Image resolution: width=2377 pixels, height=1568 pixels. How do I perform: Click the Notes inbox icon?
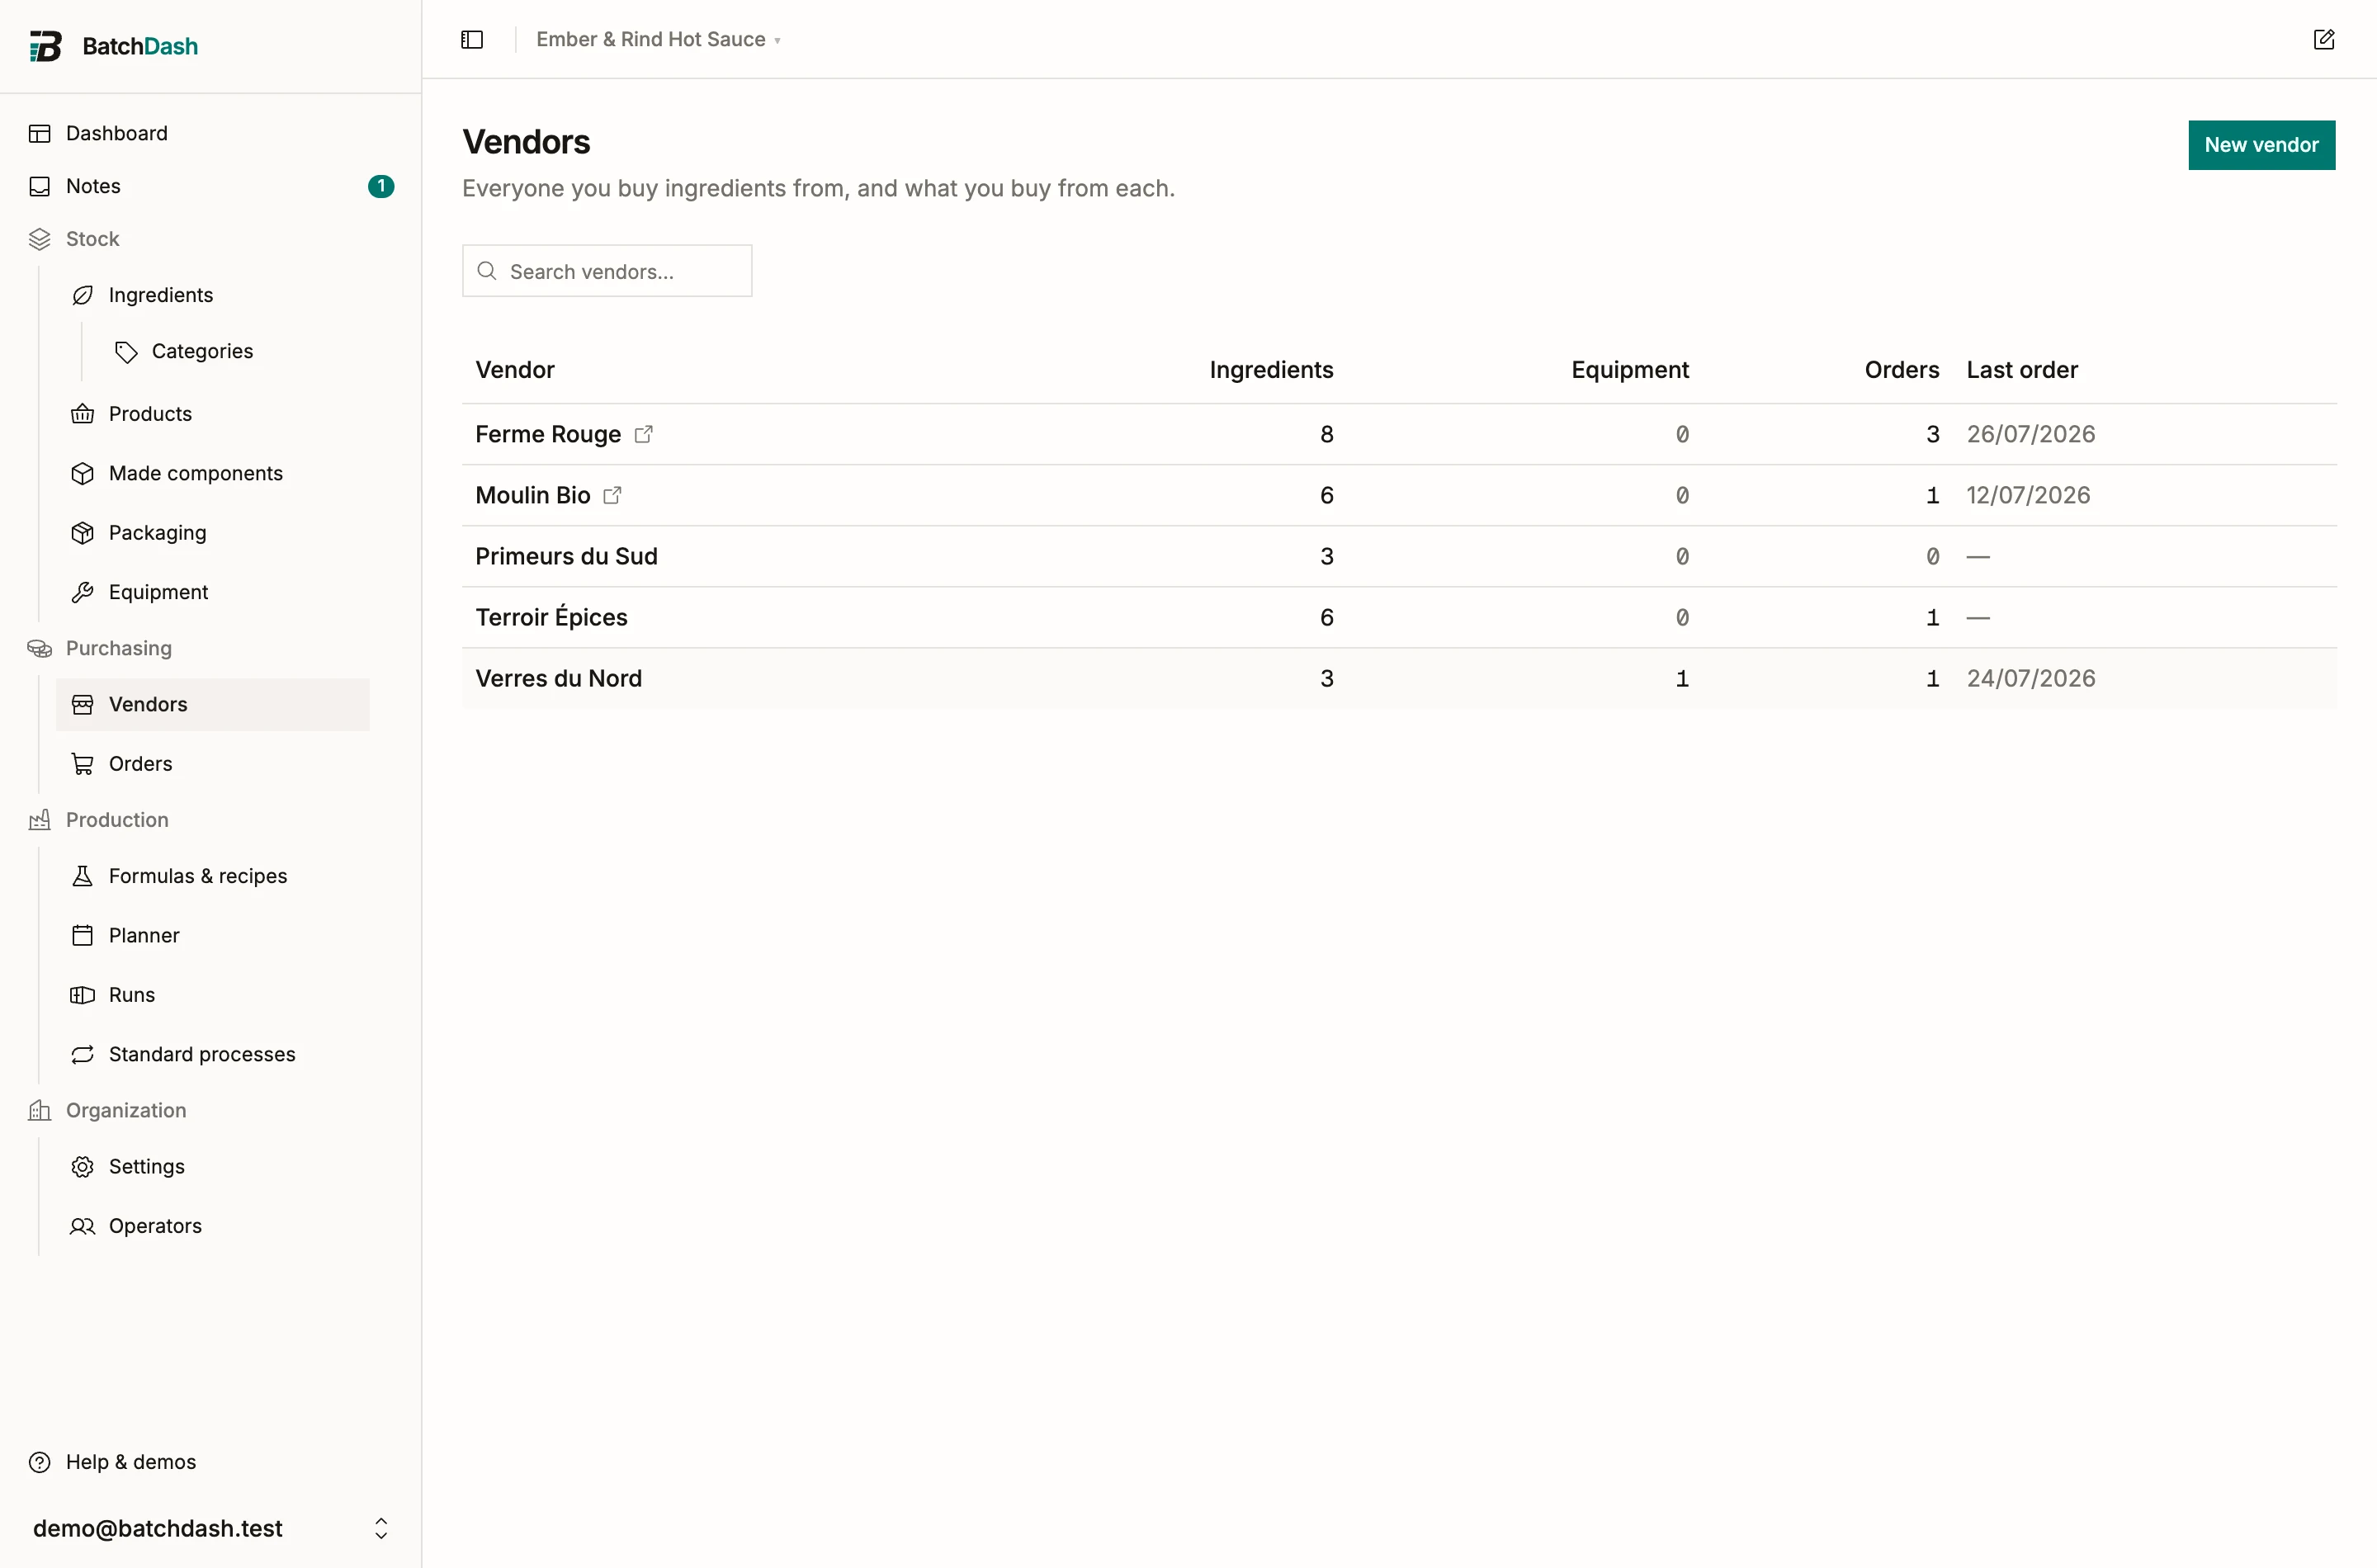[40, 187]
